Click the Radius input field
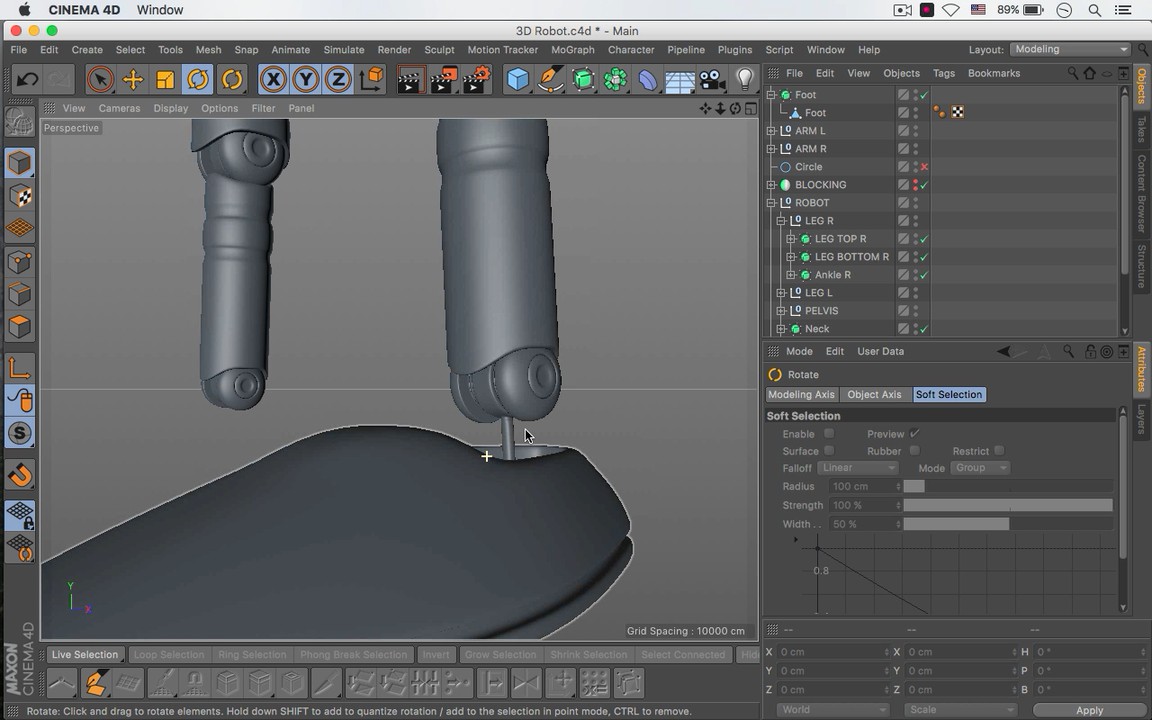Image resolution: width=1152 pixels, height=720 pixels. pyautogui.click(x=862, y=487)
